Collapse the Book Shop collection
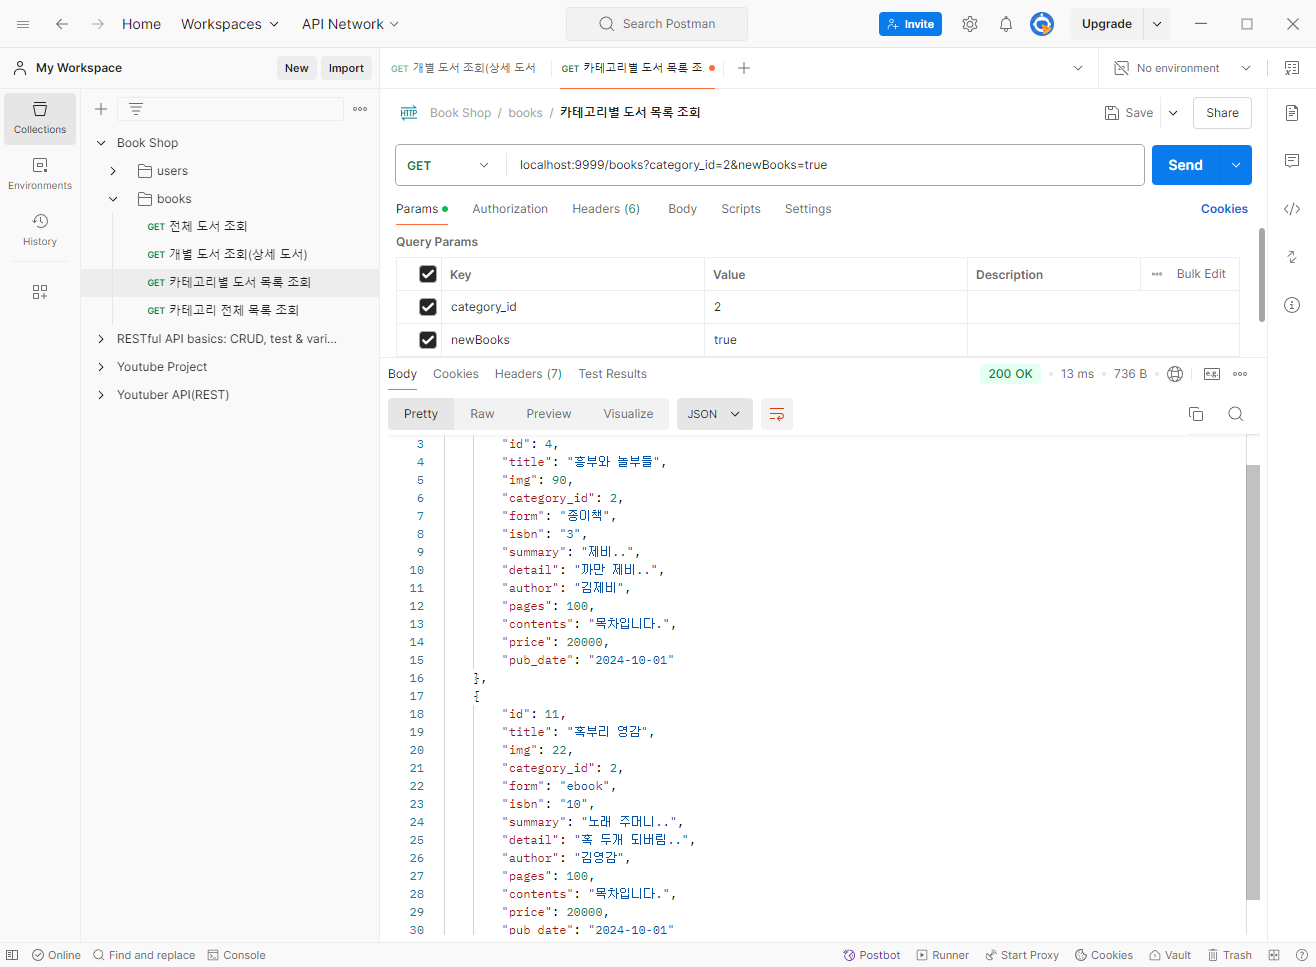1316x967 pixels. 101,143
